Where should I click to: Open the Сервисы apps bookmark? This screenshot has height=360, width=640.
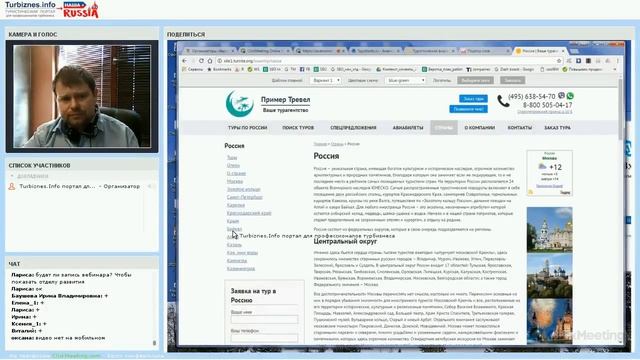point(192,69)
